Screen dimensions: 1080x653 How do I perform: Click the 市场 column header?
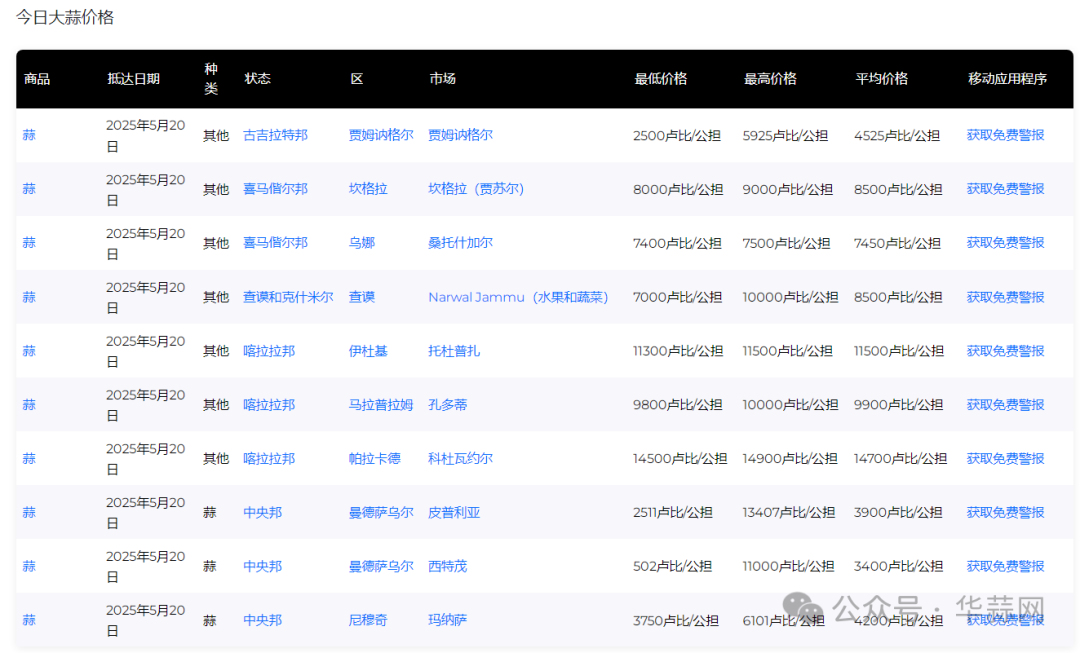(442, 79)
